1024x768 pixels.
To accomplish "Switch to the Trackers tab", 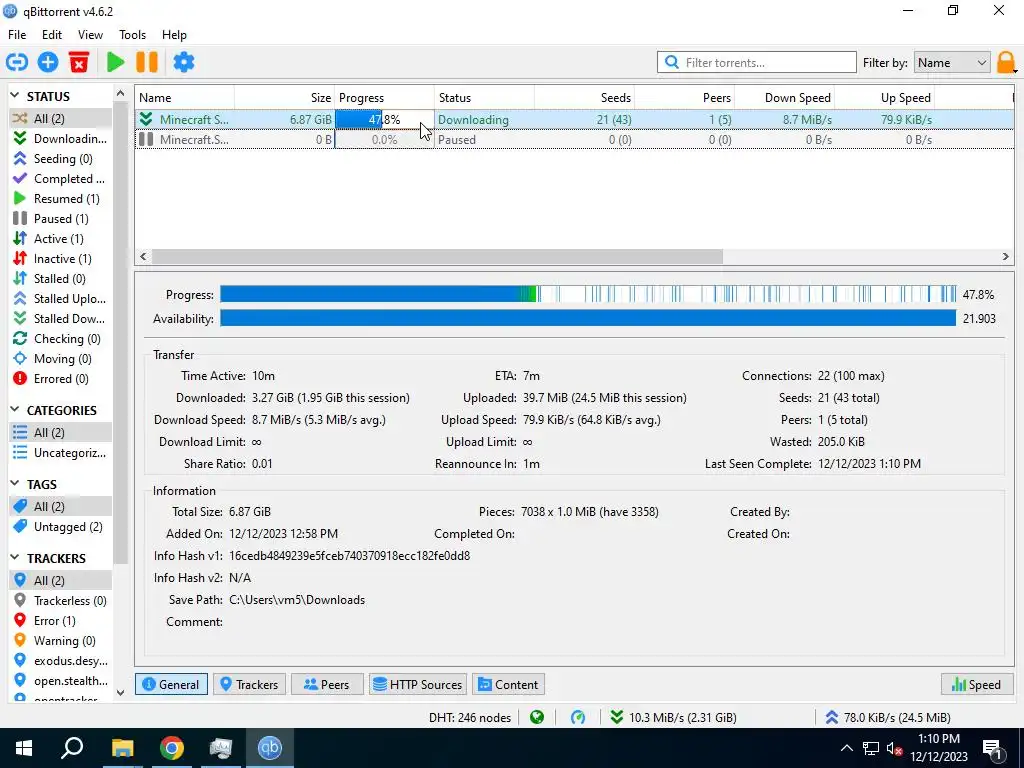I will [x=249, y=684].
